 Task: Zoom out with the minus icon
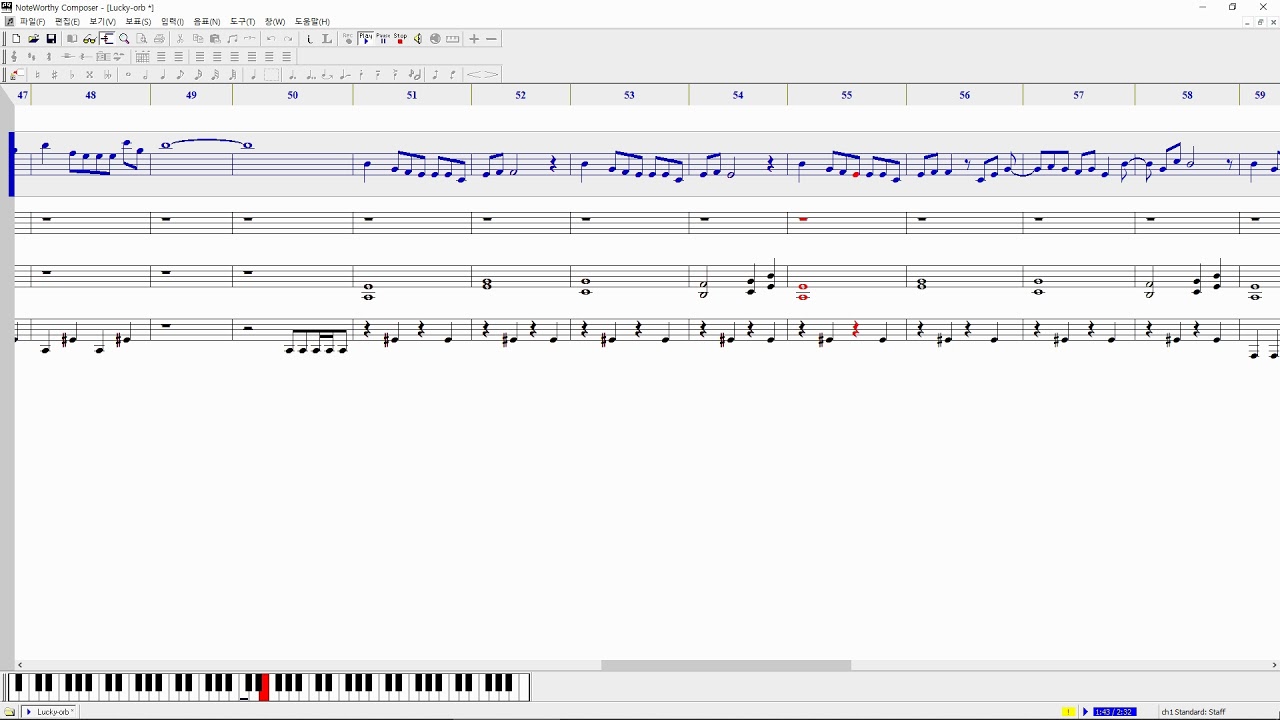[x=491, y=39]
